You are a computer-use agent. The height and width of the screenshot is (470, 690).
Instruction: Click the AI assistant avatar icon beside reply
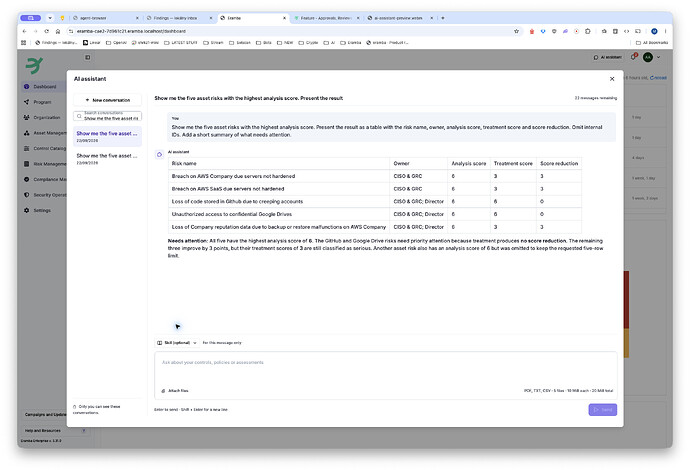point(159,154)
